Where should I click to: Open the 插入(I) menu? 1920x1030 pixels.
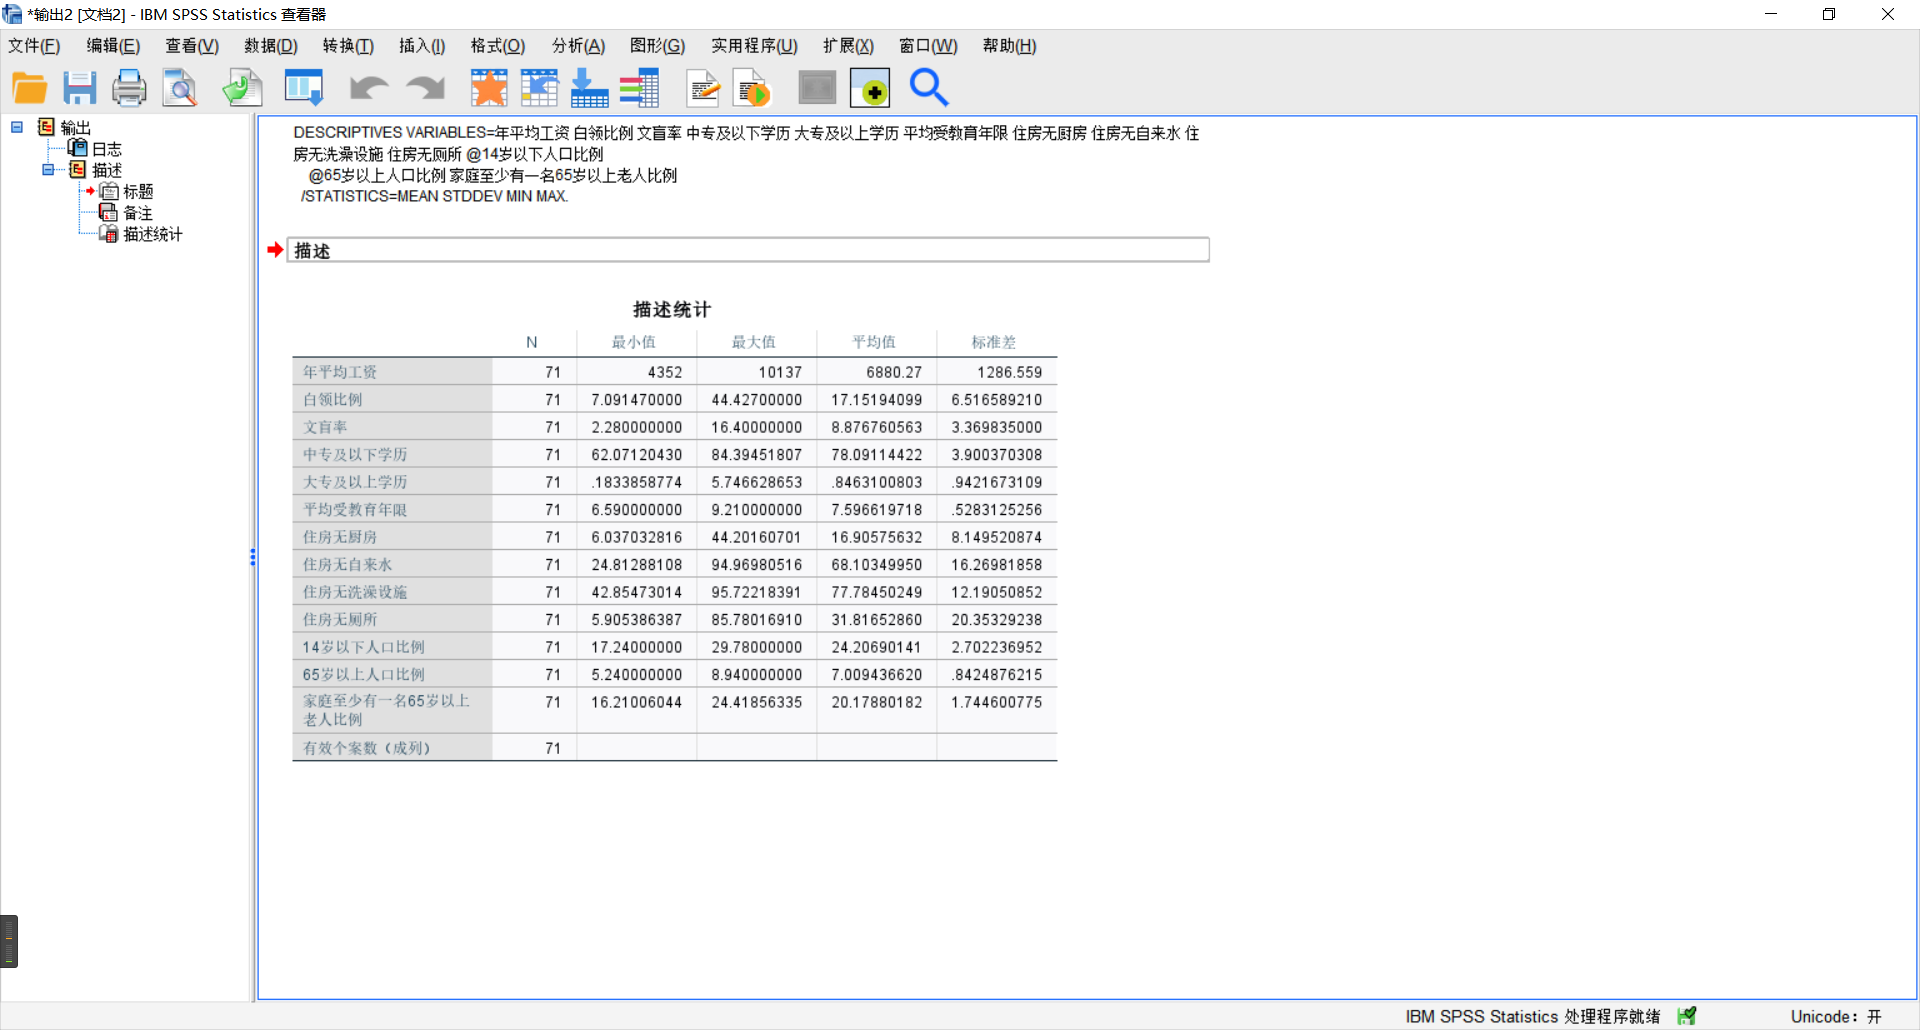click(422, 46)
